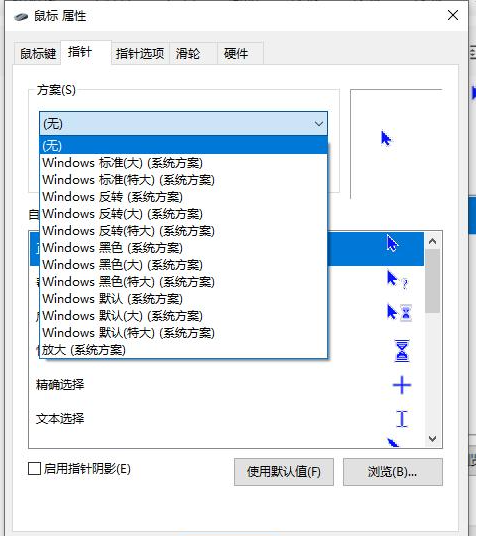The height and width of the screenshot is (536, 478).
Task: Click the blue crosshair precision cursor icon
Action: [402, 386]
